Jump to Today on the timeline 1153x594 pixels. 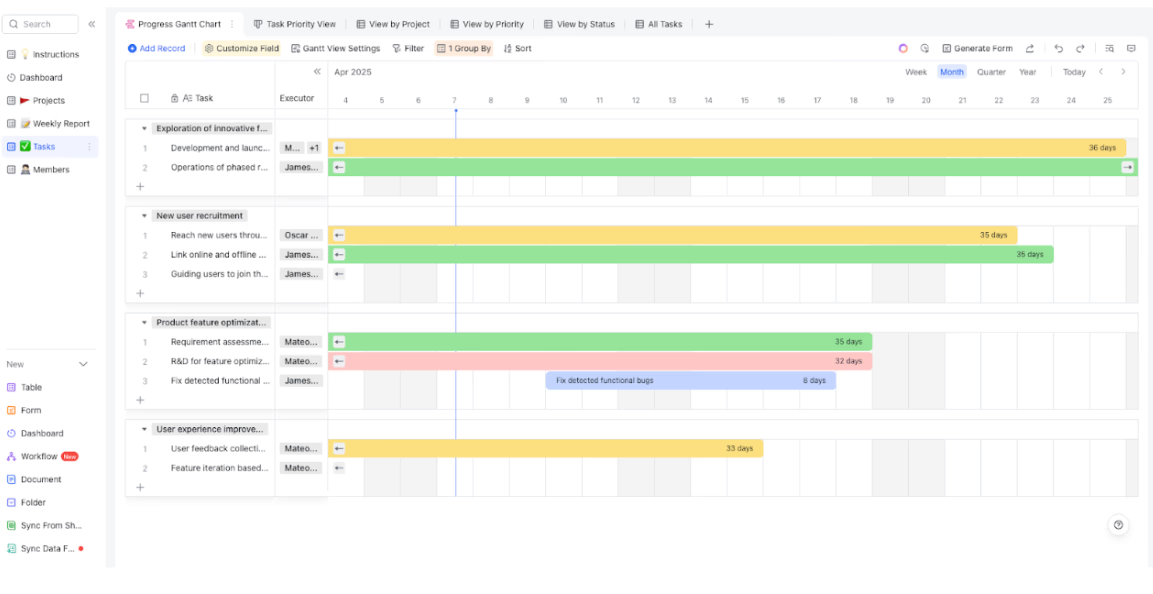[1074, 72]
